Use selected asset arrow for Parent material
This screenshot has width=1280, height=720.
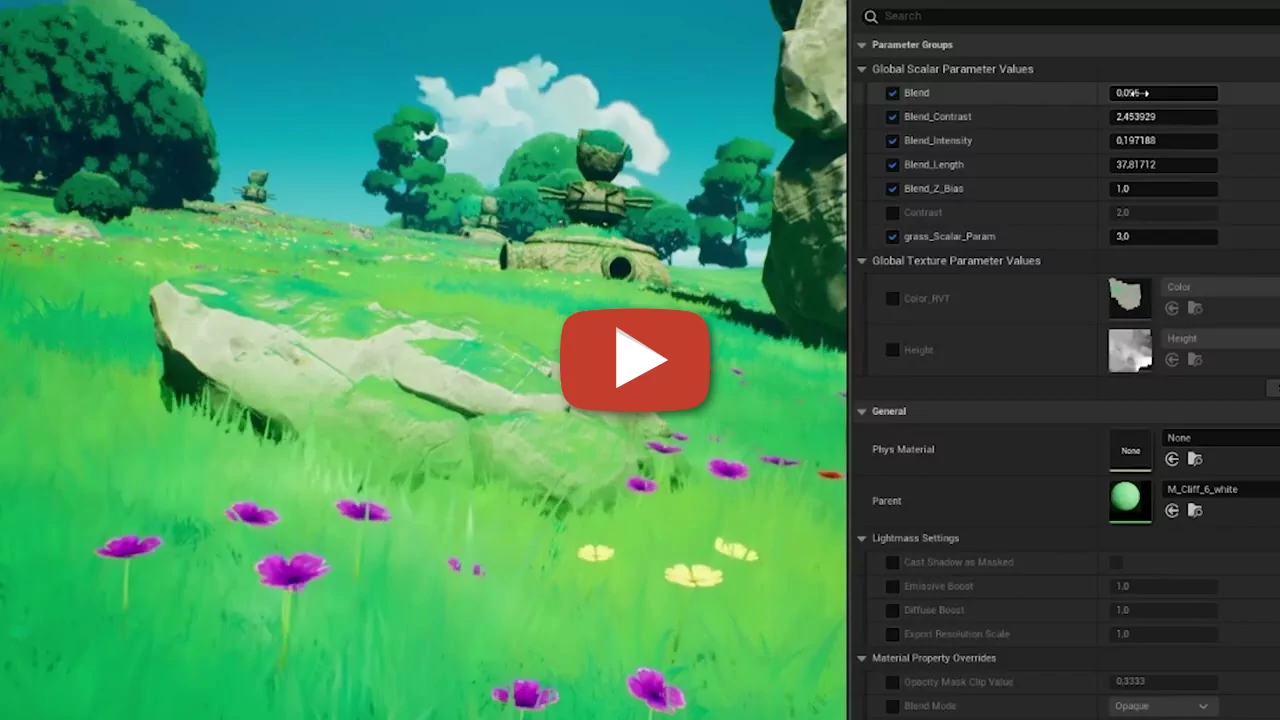tap(1173, 511)
